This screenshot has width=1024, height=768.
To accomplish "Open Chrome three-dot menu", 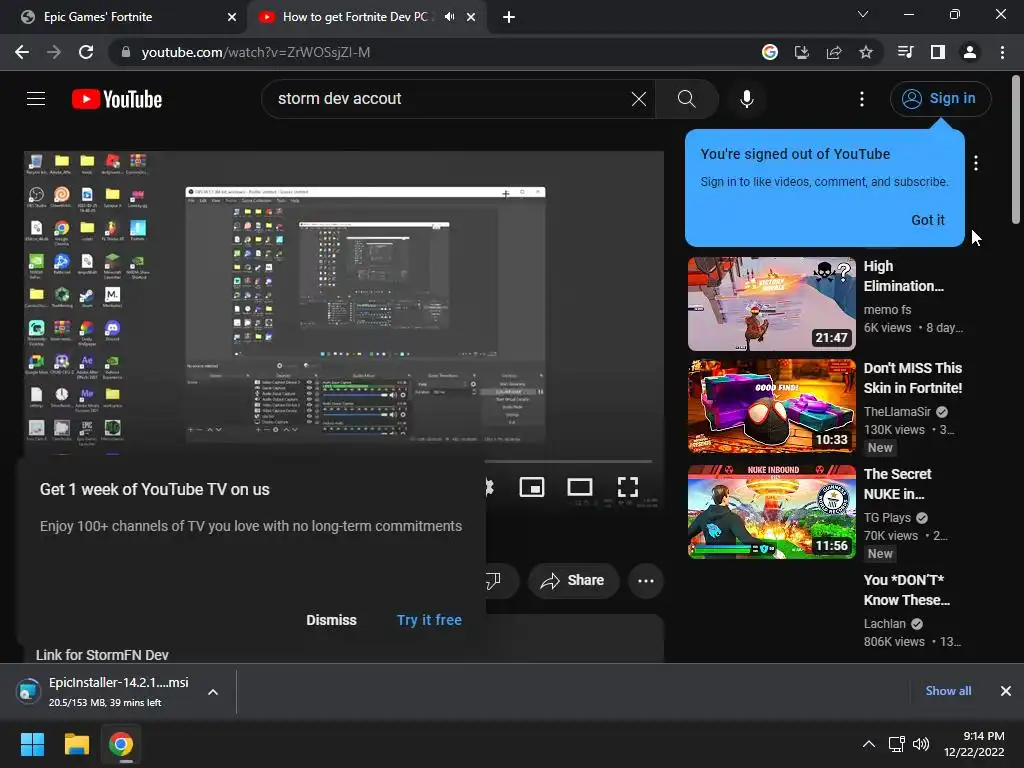I will [1002, 52].
